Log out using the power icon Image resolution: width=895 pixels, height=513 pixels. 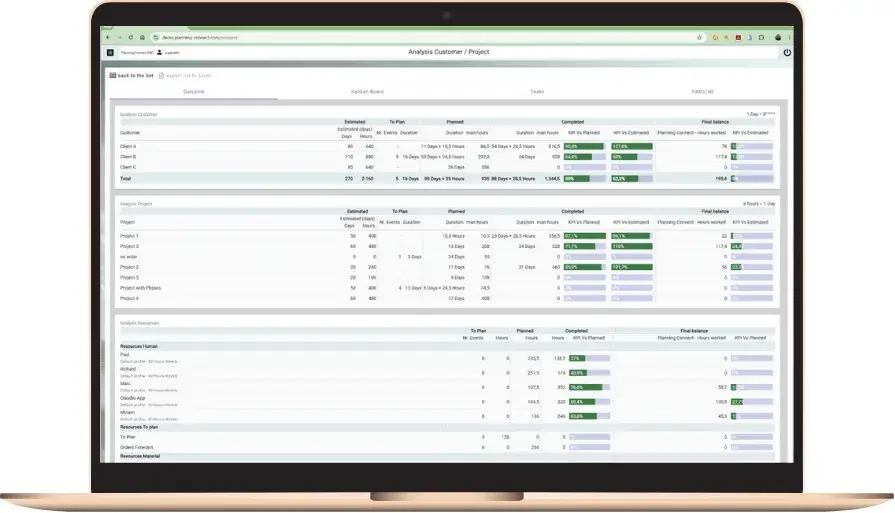tap(787, 52)
